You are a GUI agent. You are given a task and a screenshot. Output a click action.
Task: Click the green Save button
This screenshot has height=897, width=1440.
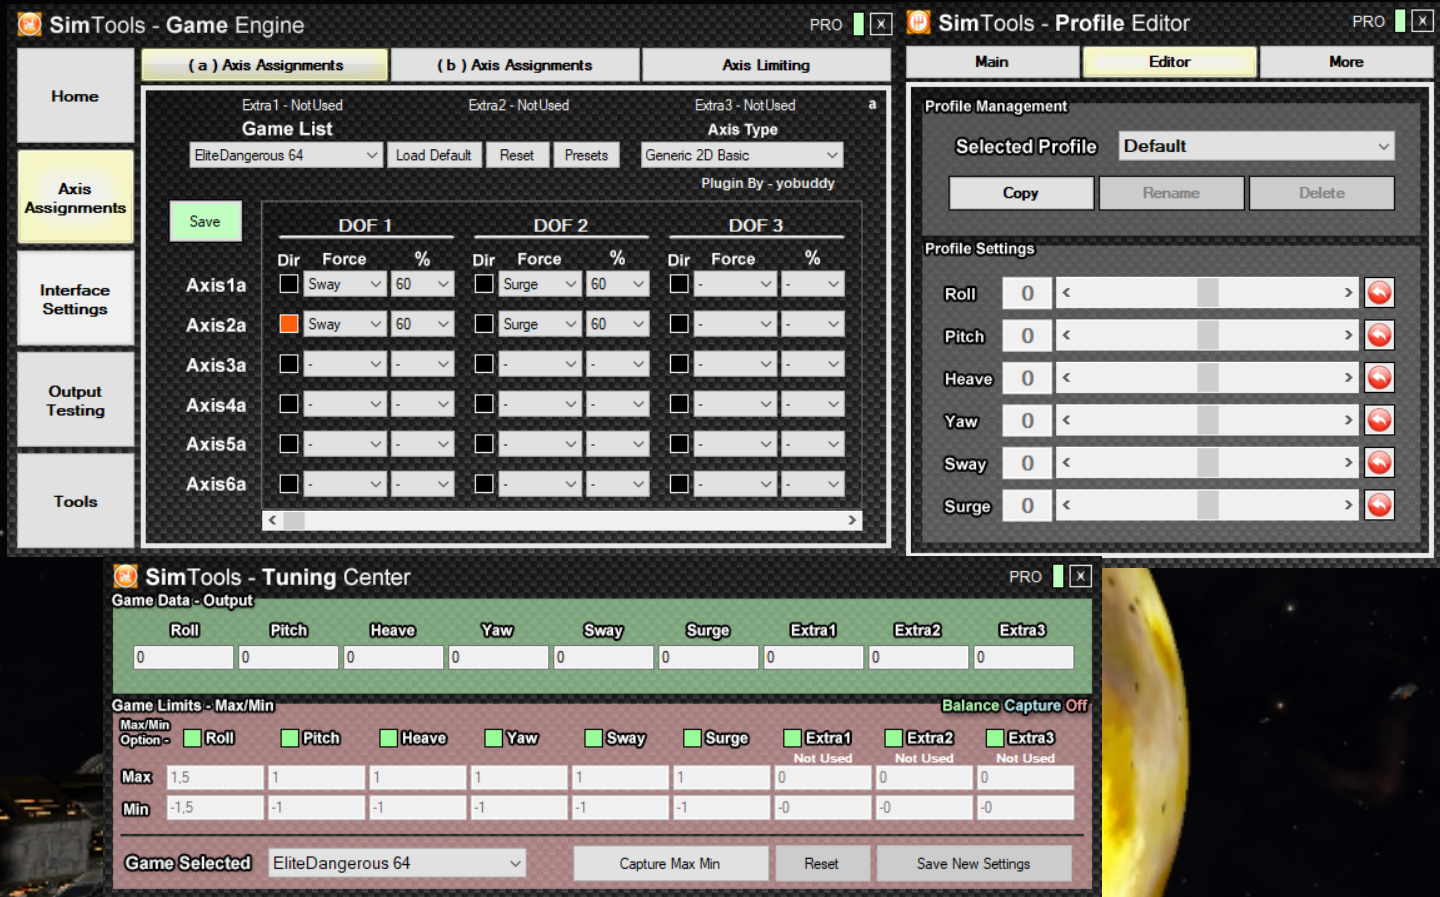point(205,221)
